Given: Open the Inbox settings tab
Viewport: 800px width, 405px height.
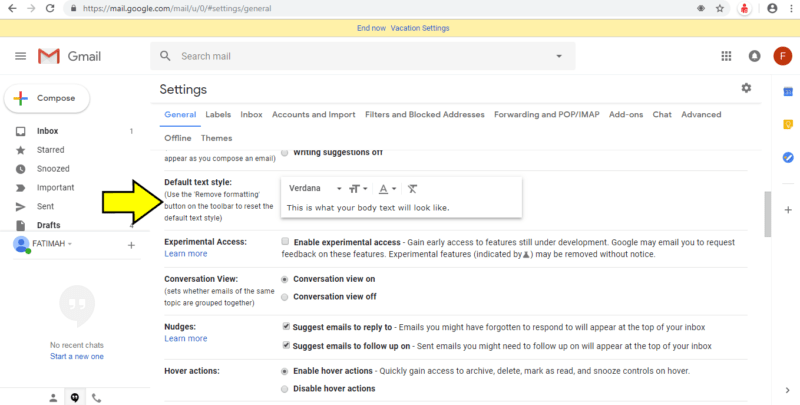Looking at the screenshot, I should pyautogui.click(x=252, y=114).
